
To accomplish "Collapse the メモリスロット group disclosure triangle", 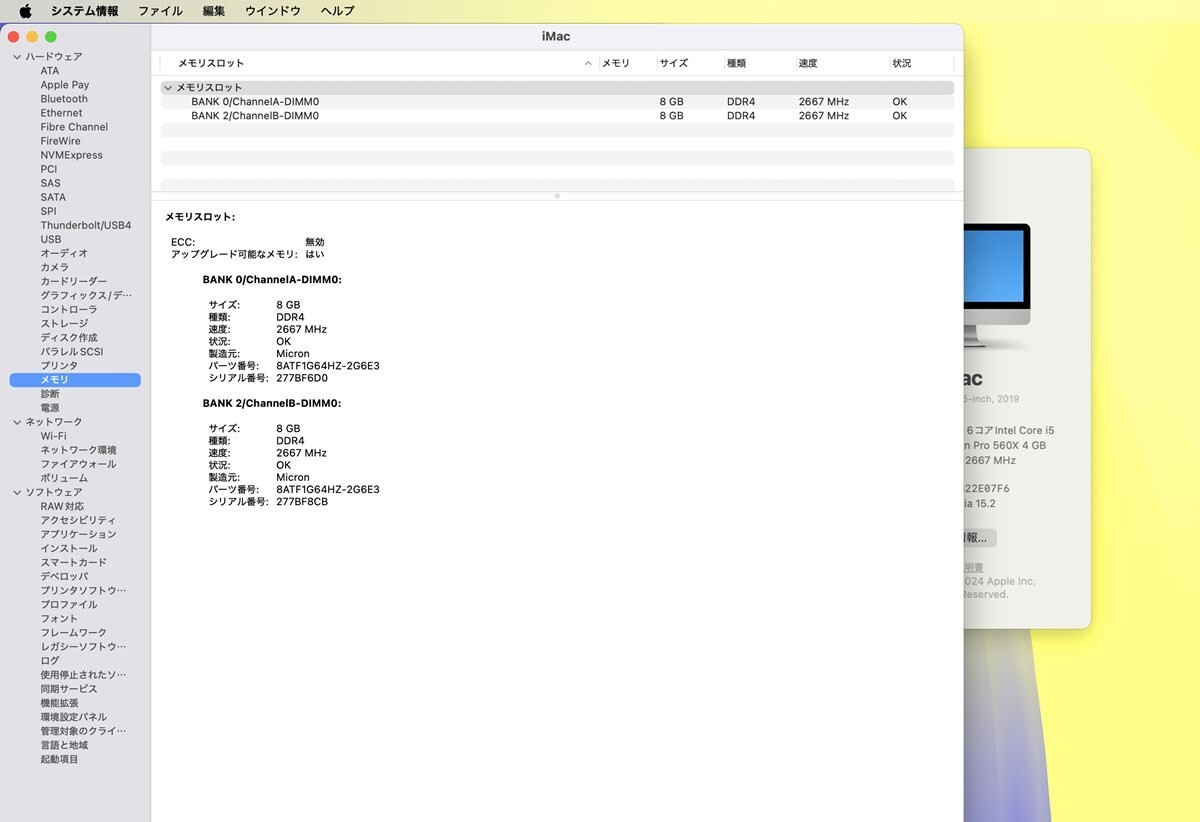I will click(x=168, y=88).
